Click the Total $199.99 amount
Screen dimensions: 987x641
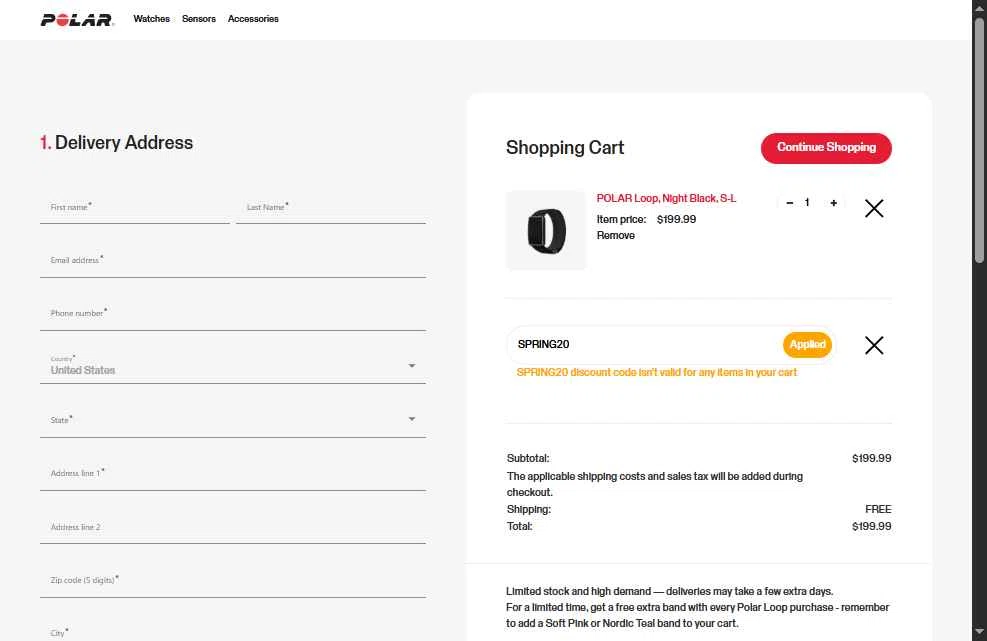(x=871, y=526)
